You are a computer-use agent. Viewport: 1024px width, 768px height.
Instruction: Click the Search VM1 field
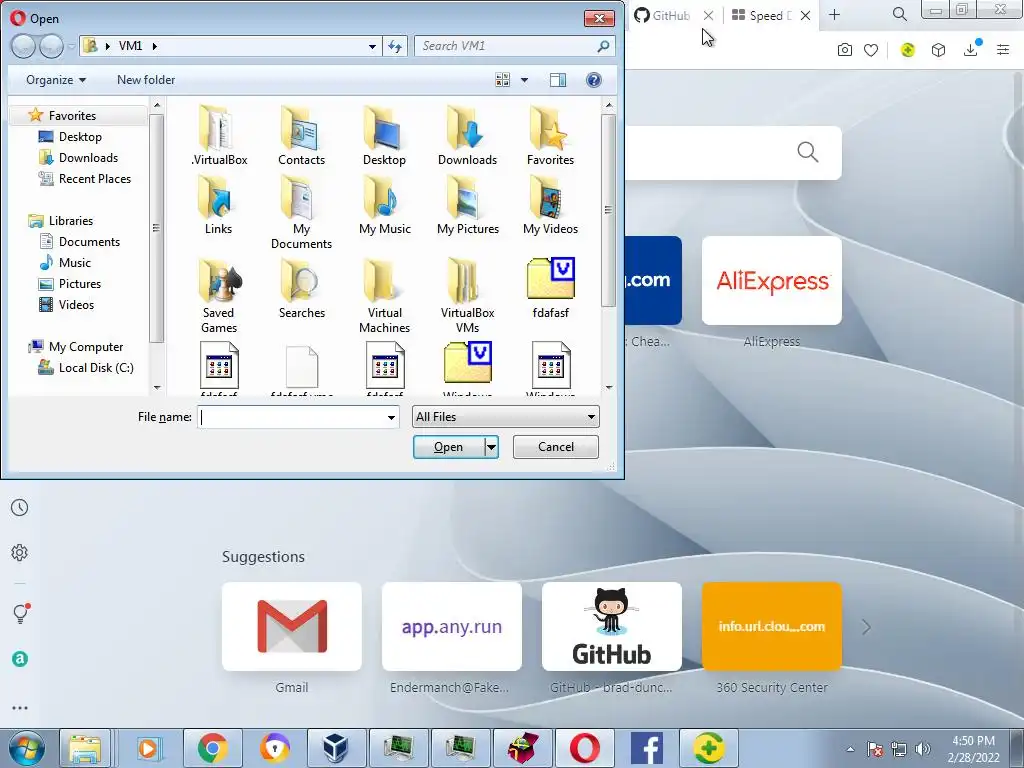507,46
